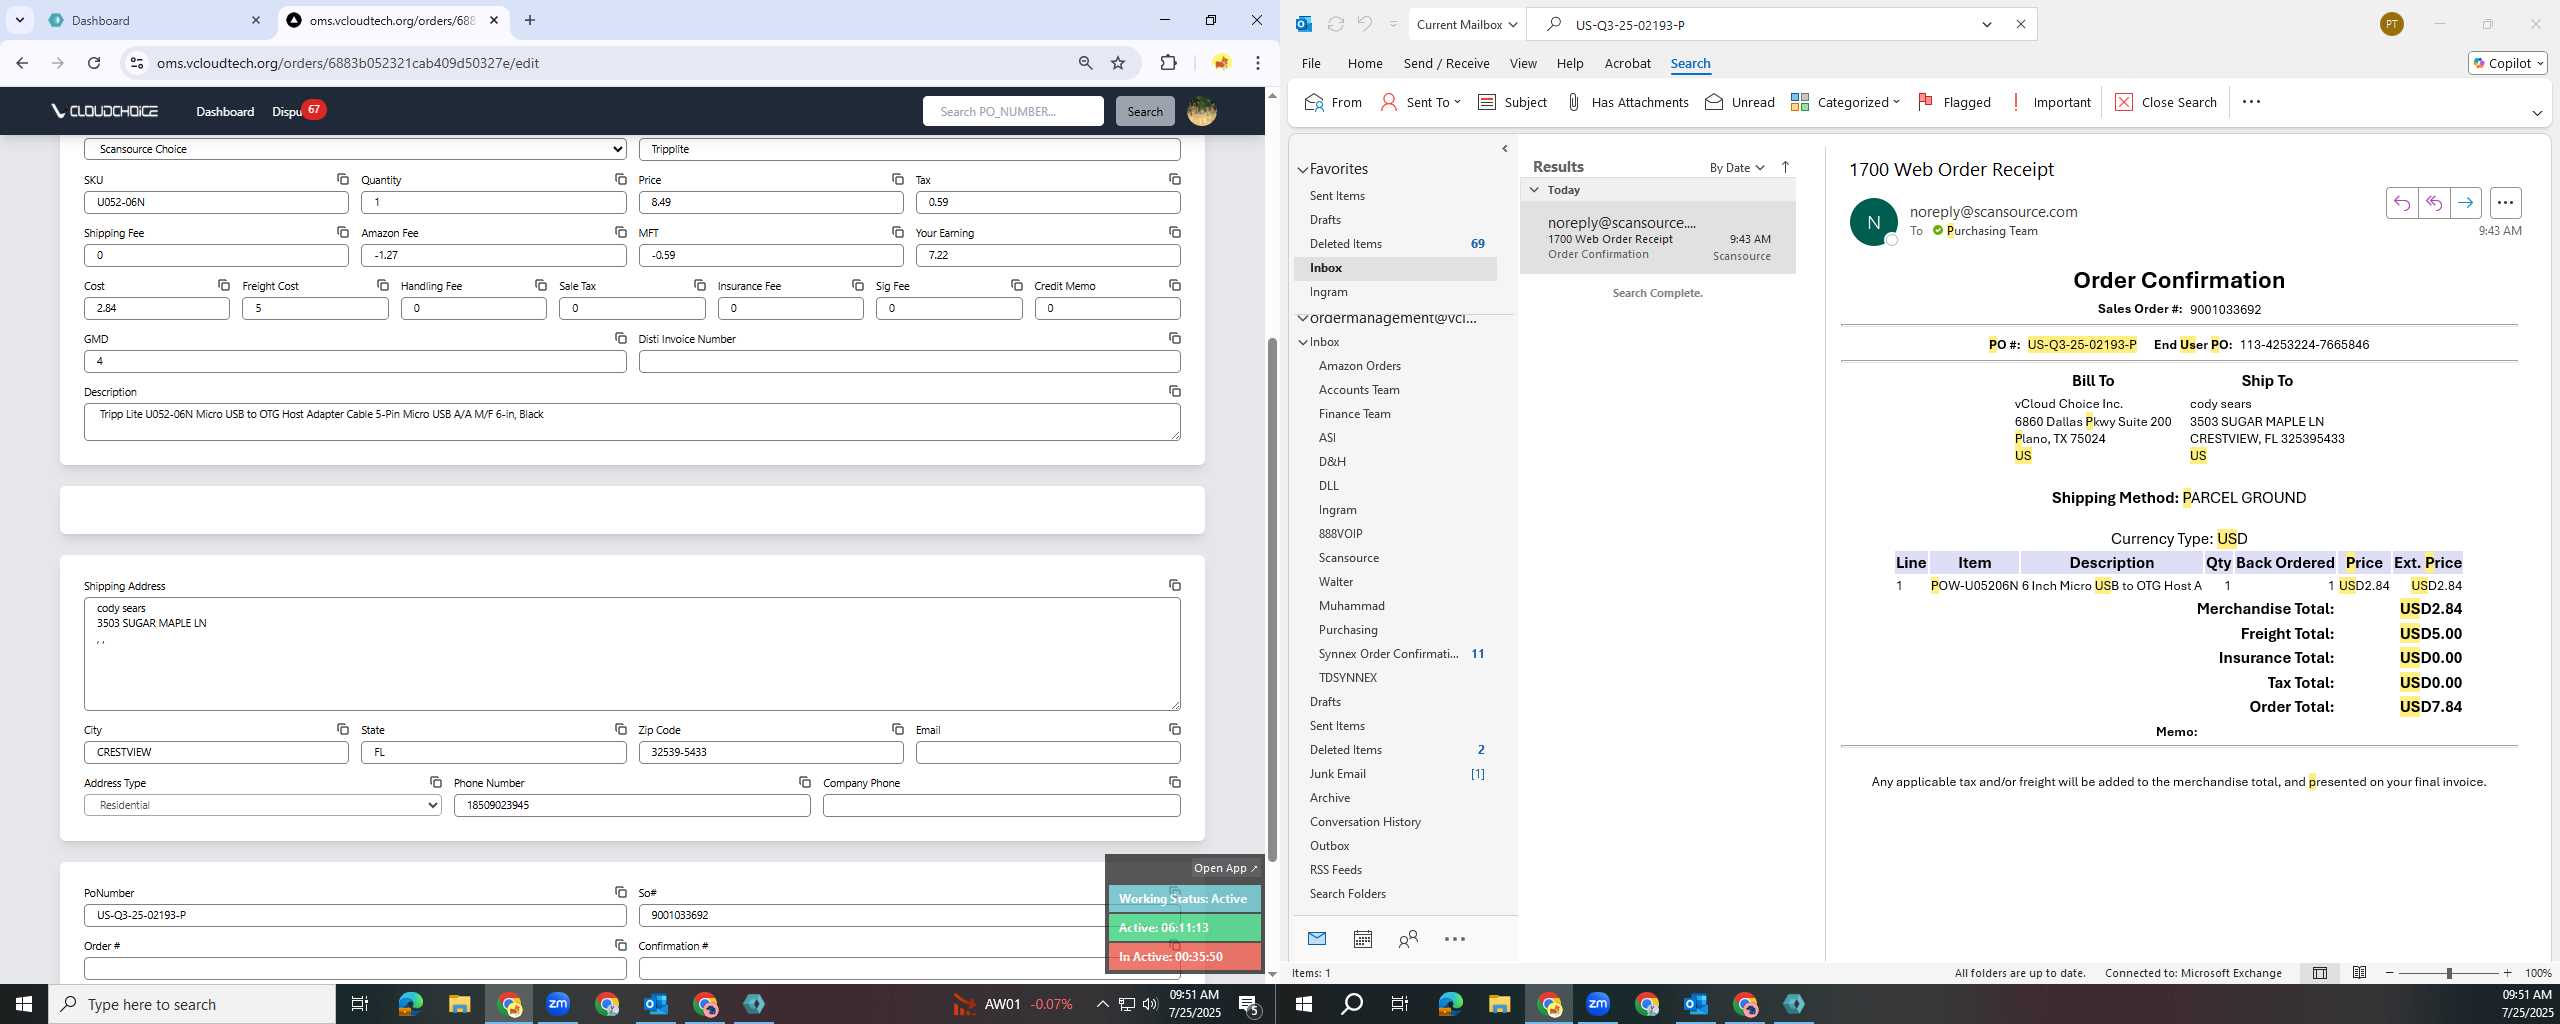Image resolution: width=2560 pixels, height=1024 pixels.
Task: Adjust the Outlook zoom slider
Action: (2449, 973)
